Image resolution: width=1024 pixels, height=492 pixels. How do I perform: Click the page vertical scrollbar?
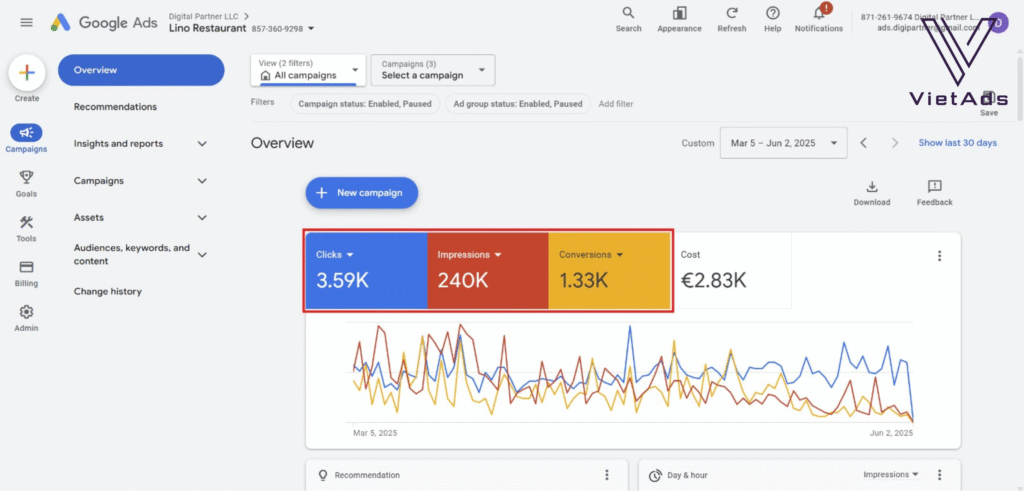pos(1019,88)
